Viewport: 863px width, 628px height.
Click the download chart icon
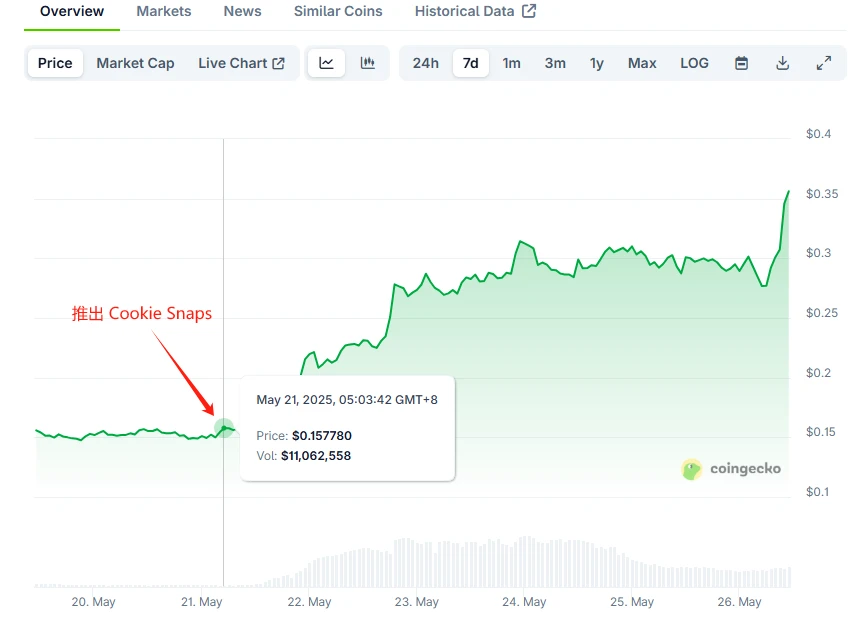[x=782, y=62]
